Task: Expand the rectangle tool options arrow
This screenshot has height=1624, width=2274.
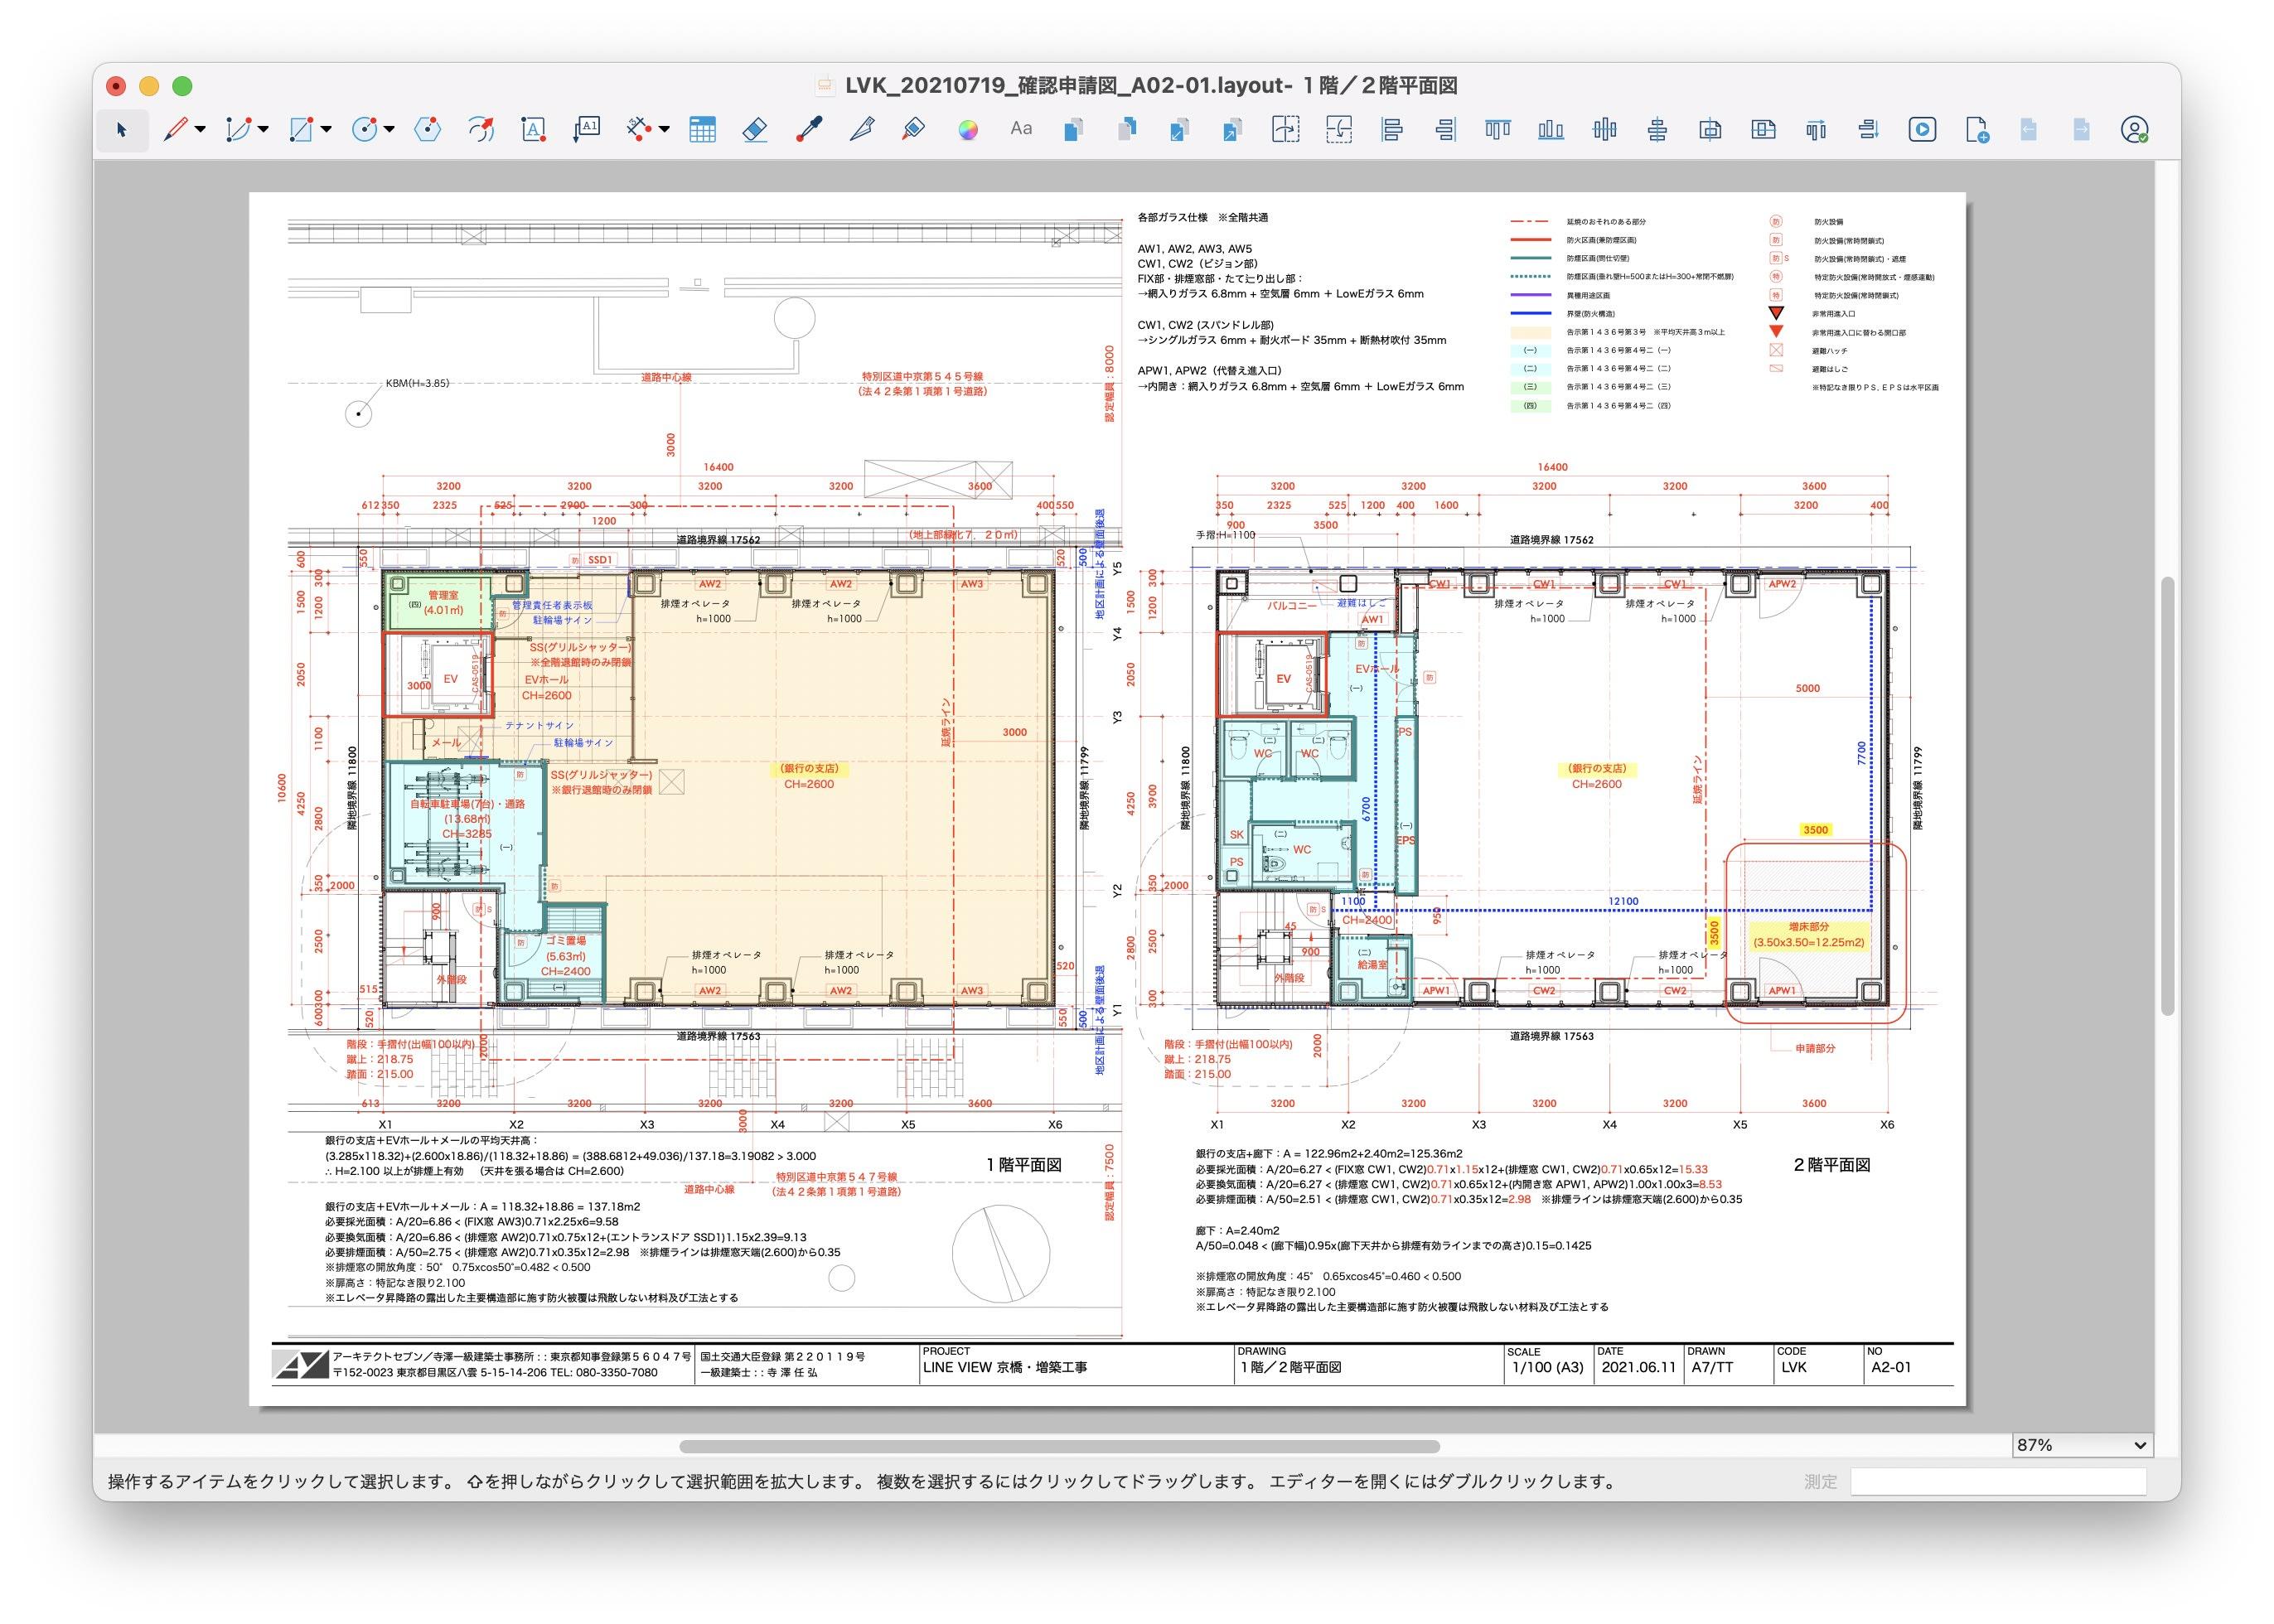Action: pos(327,130)
